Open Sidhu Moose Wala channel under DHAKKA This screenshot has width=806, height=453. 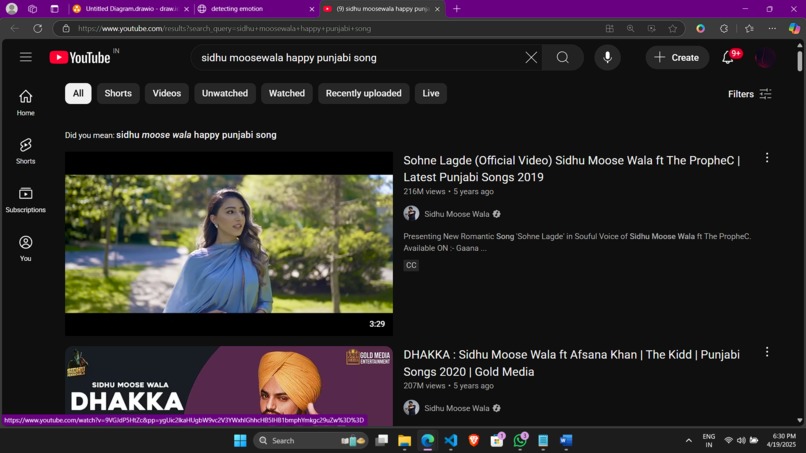(x=456, y=408)
